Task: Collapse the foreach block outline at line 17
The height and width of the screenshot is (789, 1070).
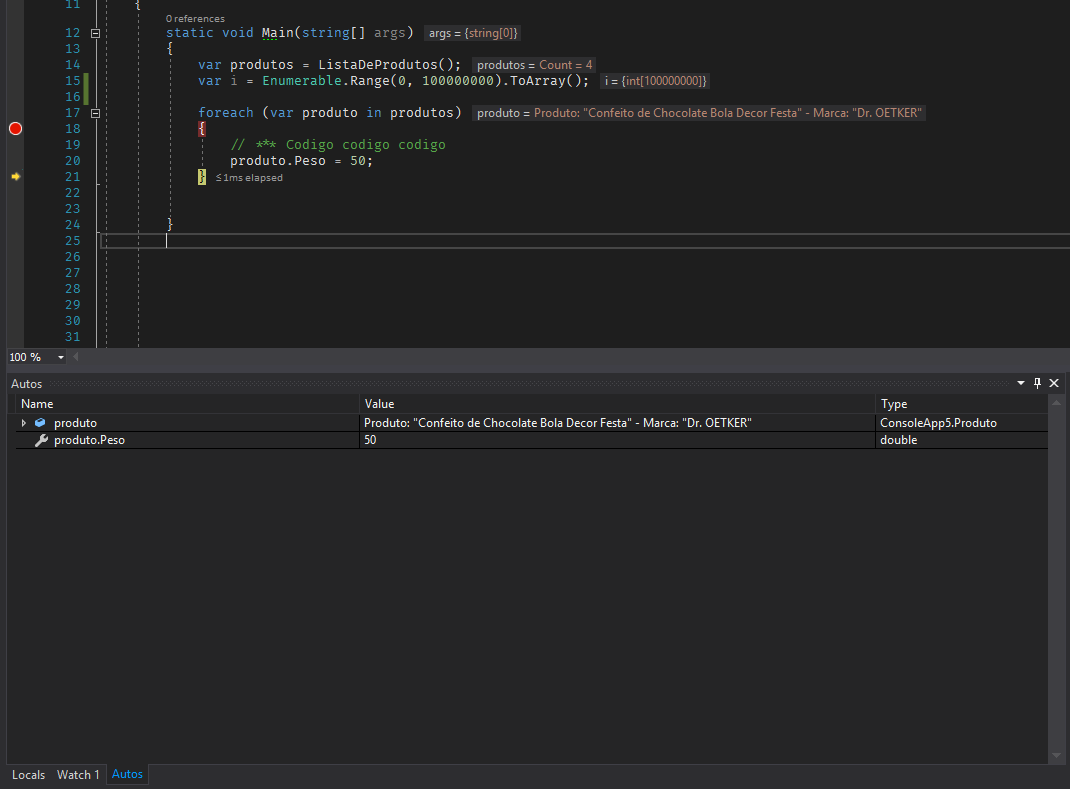Action: [96, 113]
